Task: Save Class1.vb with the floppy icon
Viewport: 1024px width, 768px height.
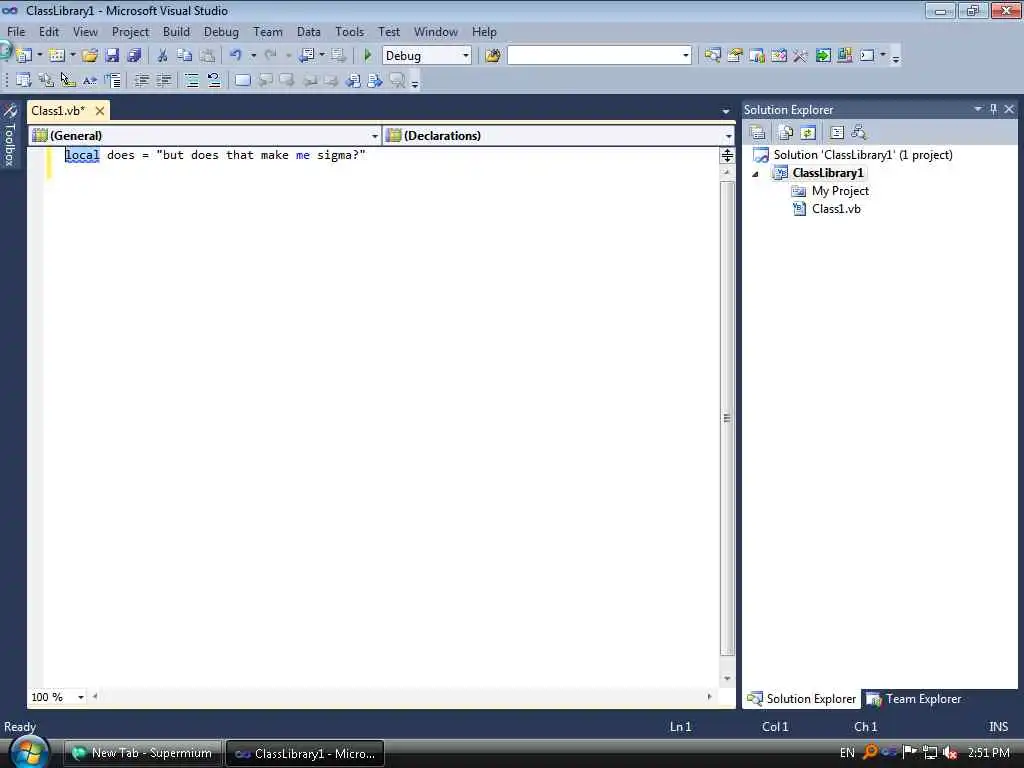Action: (112, 56)
